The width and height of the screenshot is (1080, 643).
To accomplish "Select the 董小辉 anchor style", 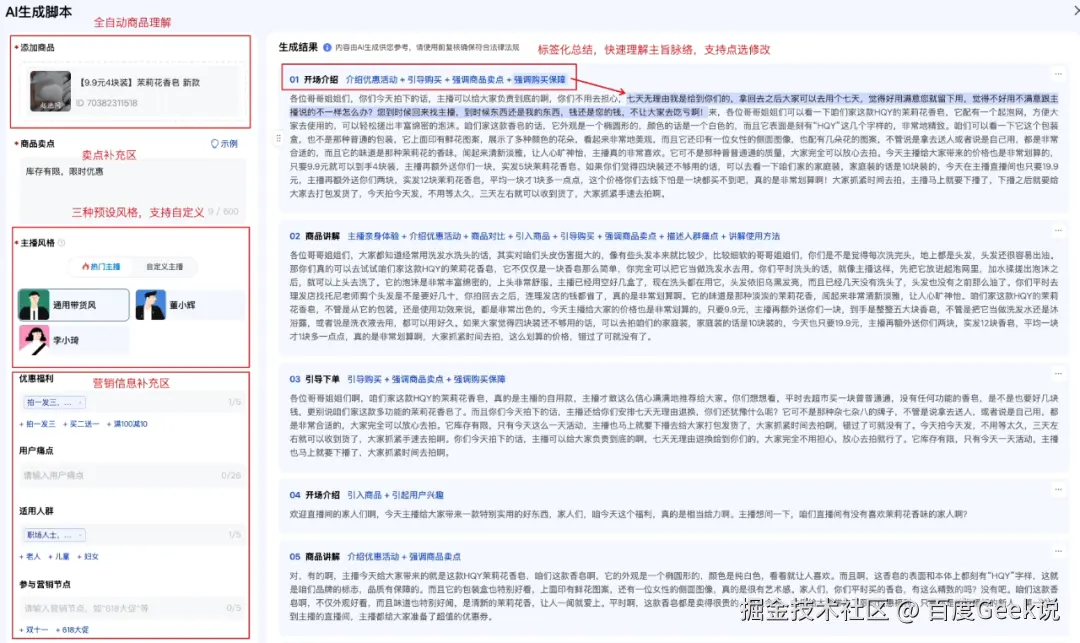I will pos(182,305).
